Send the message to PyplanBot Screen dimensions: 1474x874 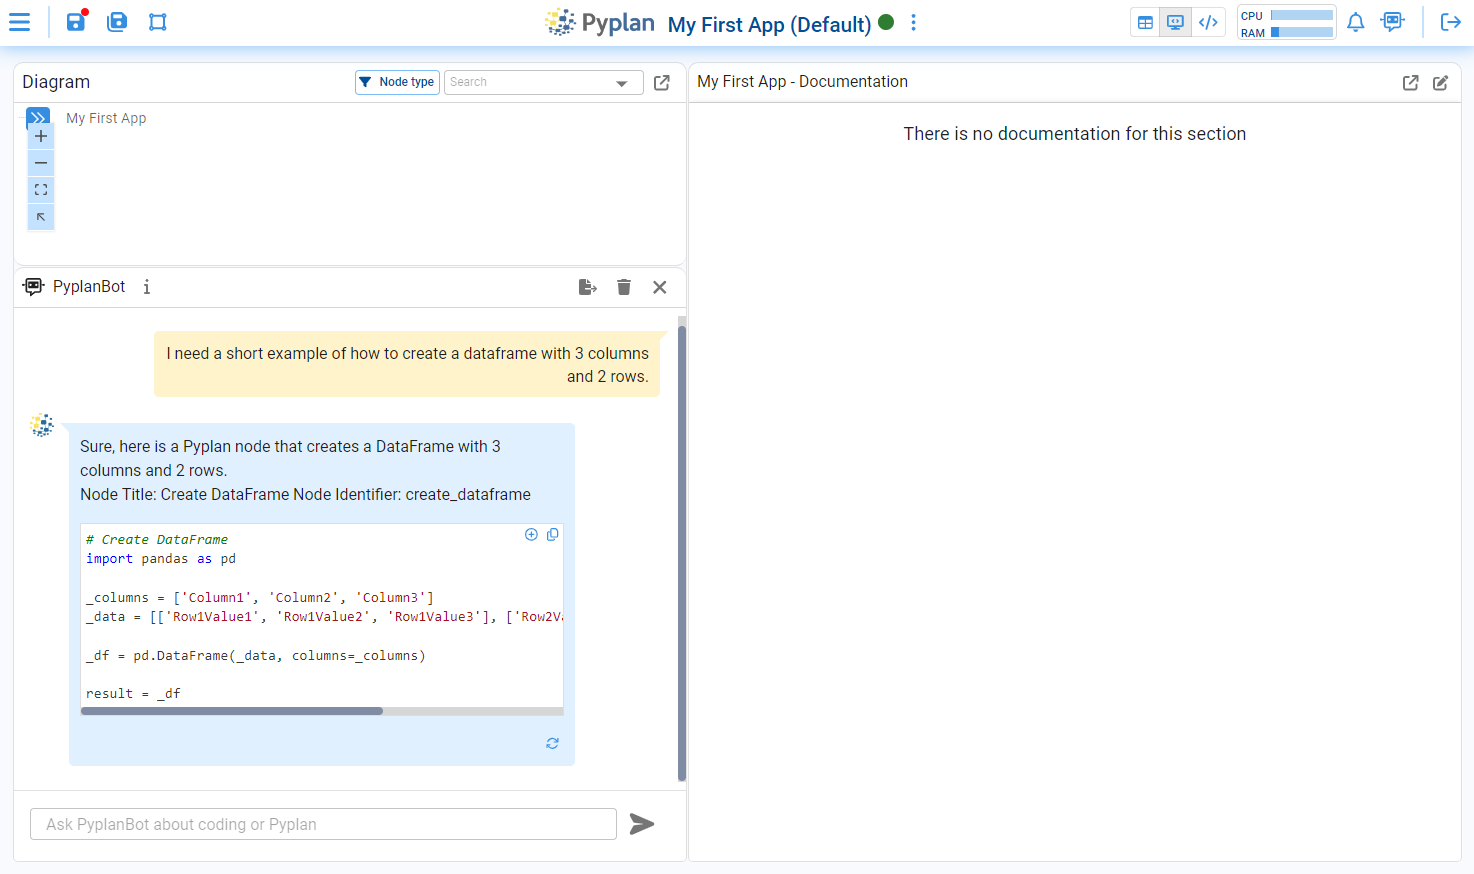pos(642,824)
